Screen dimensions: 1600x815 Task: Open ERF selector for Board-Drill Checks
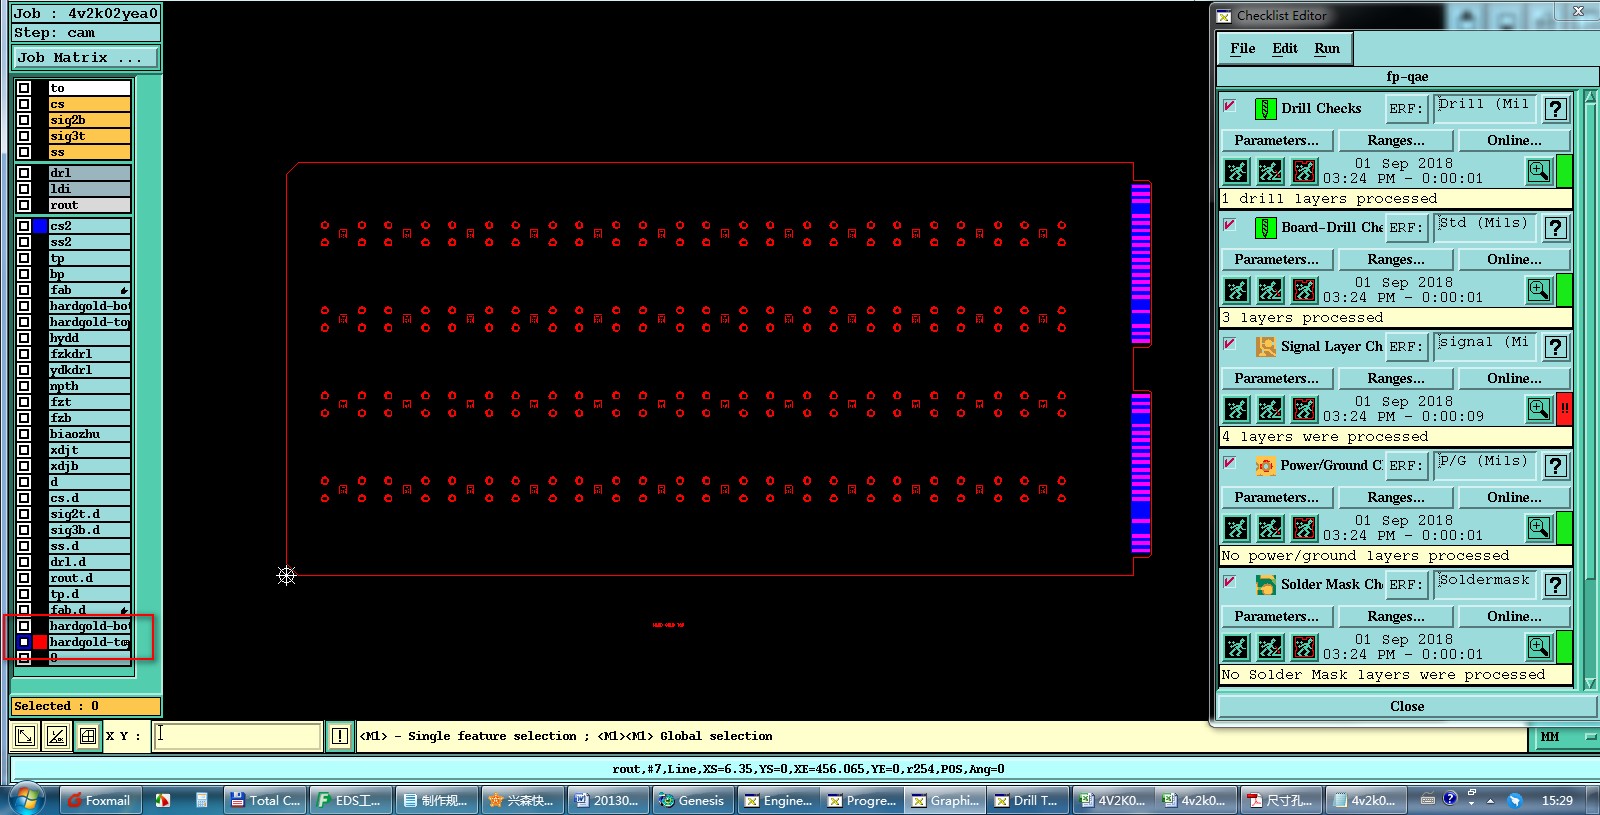coord(1404,228)
